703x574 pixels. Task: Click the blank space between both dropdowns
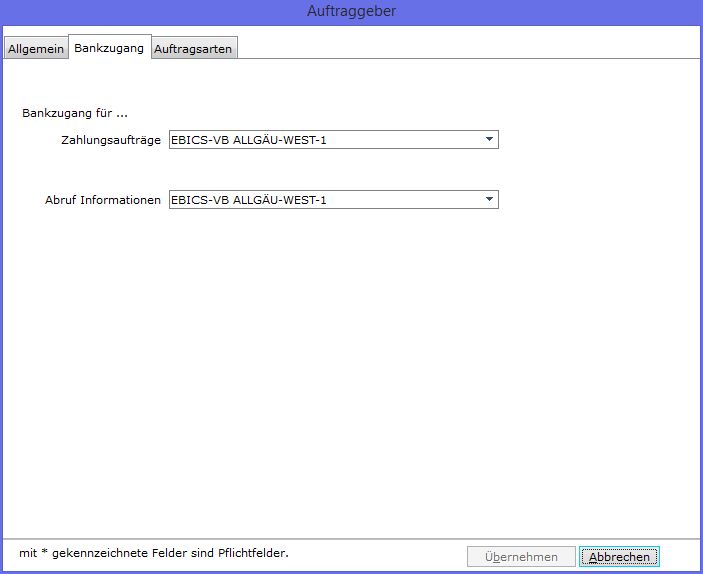coord(334,170)
